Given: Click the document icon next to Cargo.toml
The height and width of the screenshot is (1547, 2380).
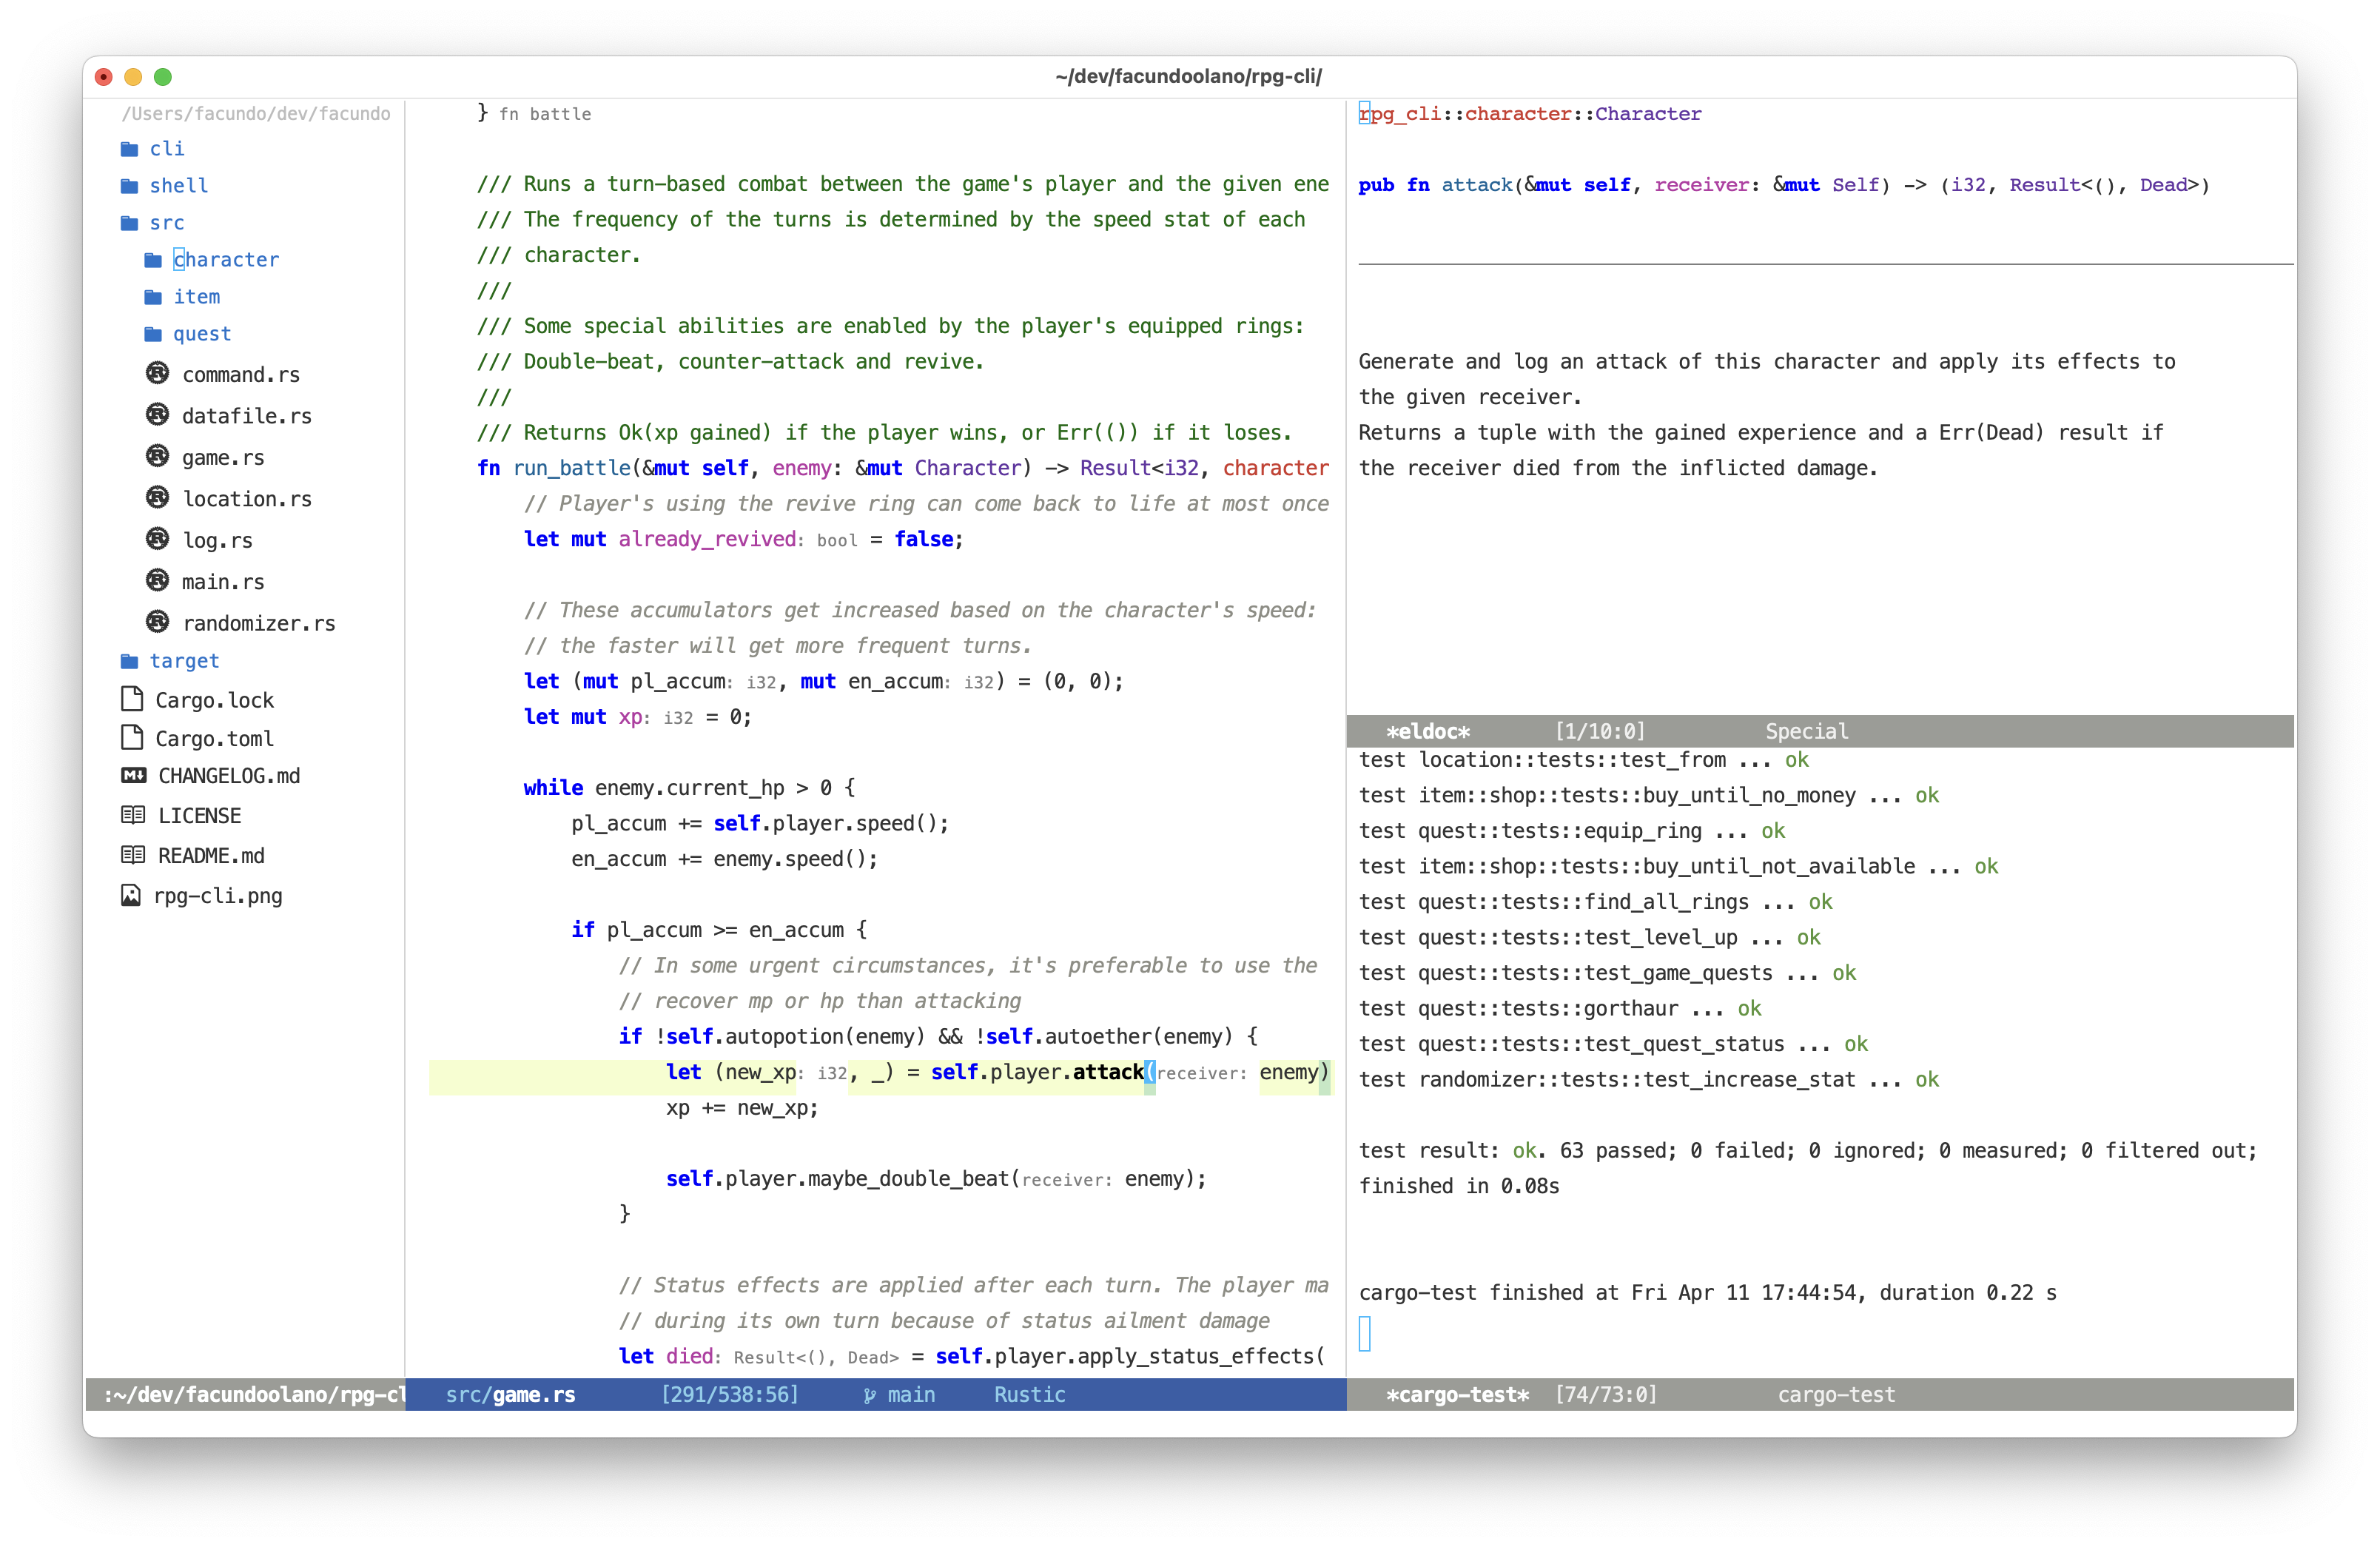Looking at the screenshot, I should point(131,738).
